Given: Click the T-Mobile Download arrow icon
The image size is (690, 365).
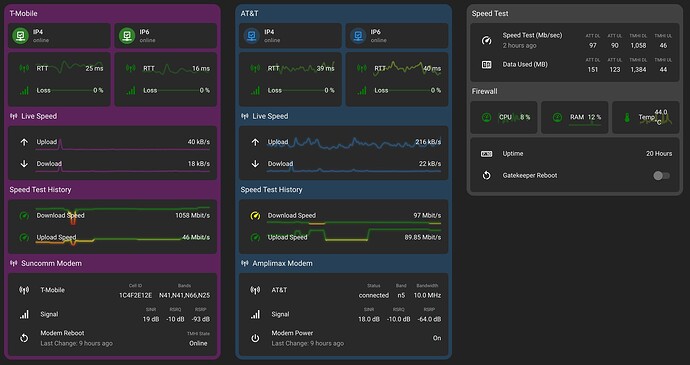Looking at the screenshot, I should coord(24,163).
